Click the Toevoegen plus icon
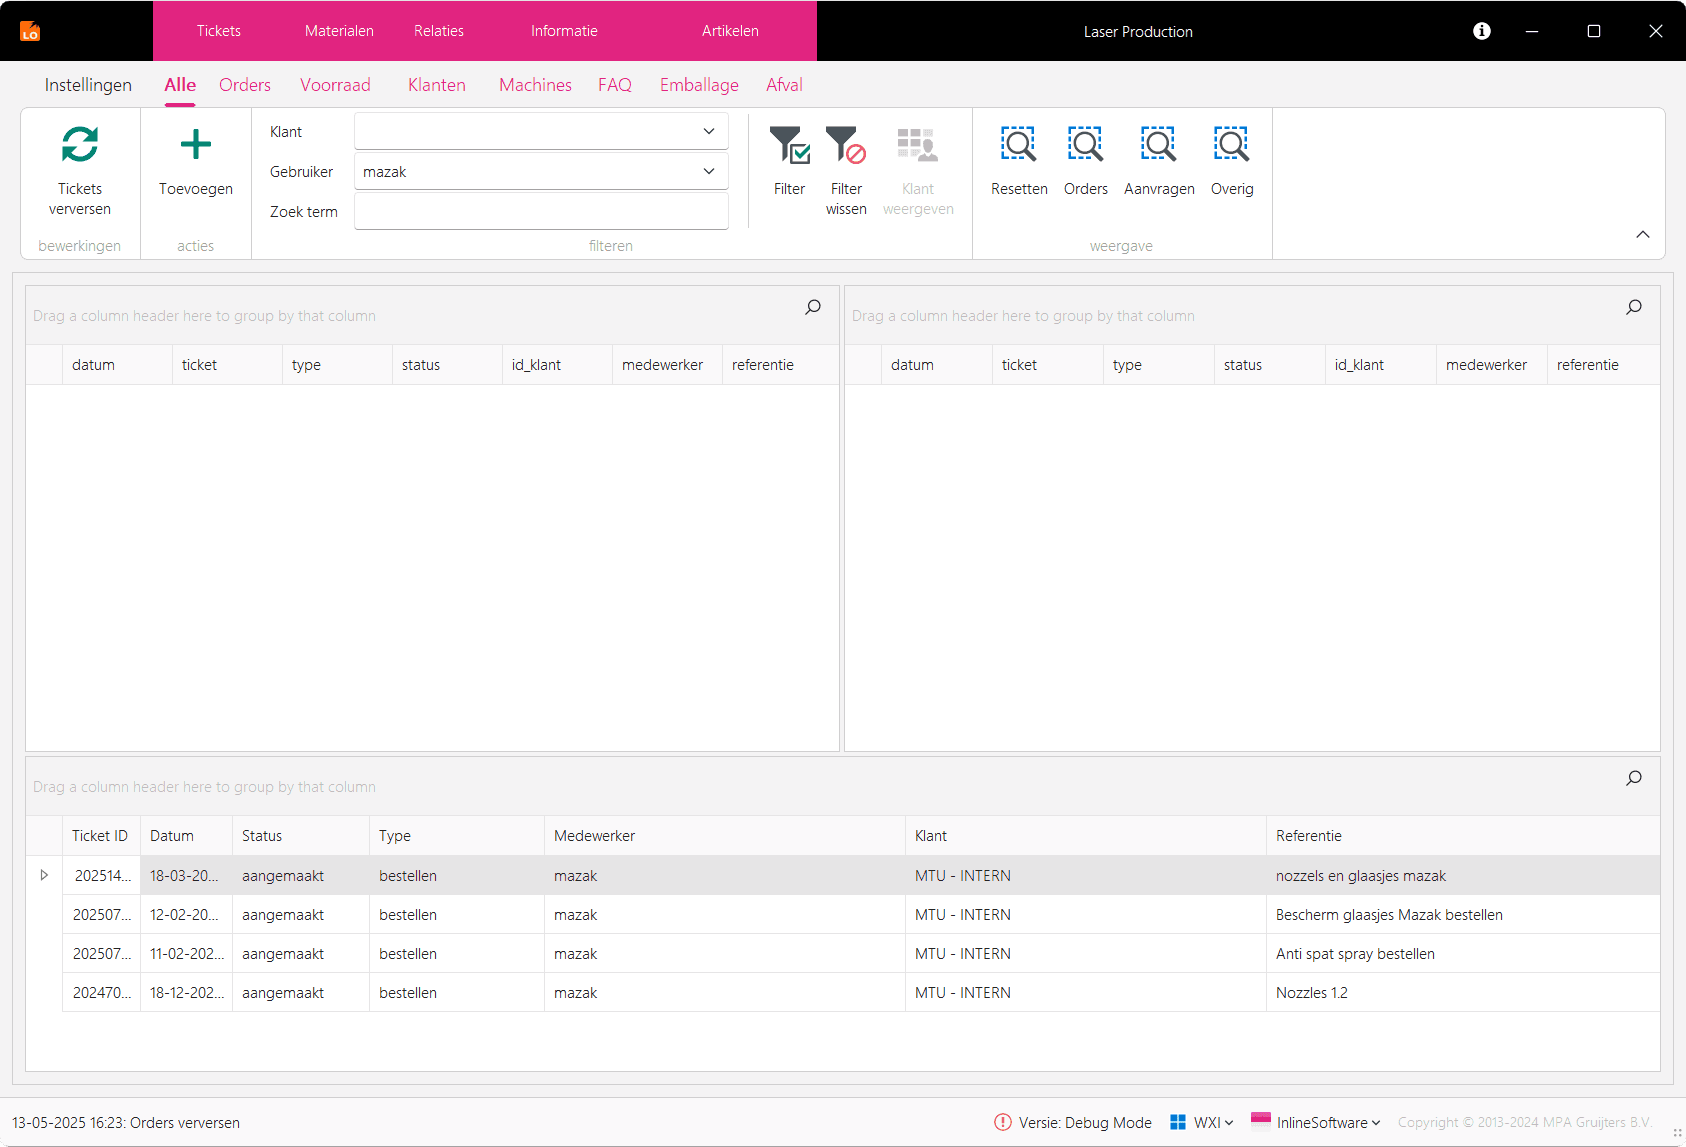The height and width of the screenshot is (1147, 1686). point(196,144)
